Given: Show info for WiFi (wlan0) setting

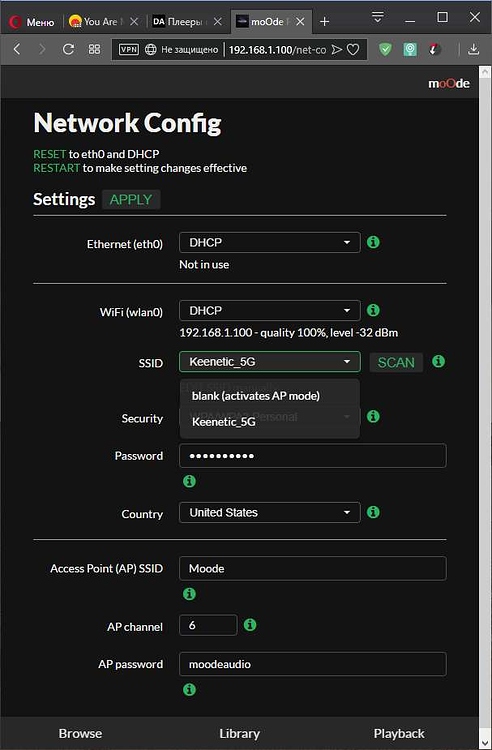Looking at the screenshot, I should (373, 310).
